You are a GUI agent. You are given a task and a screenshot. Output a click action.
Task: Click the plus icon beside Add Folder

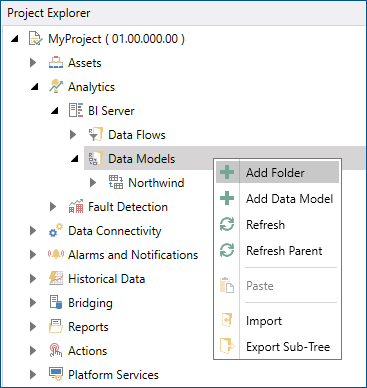[227, 172]
